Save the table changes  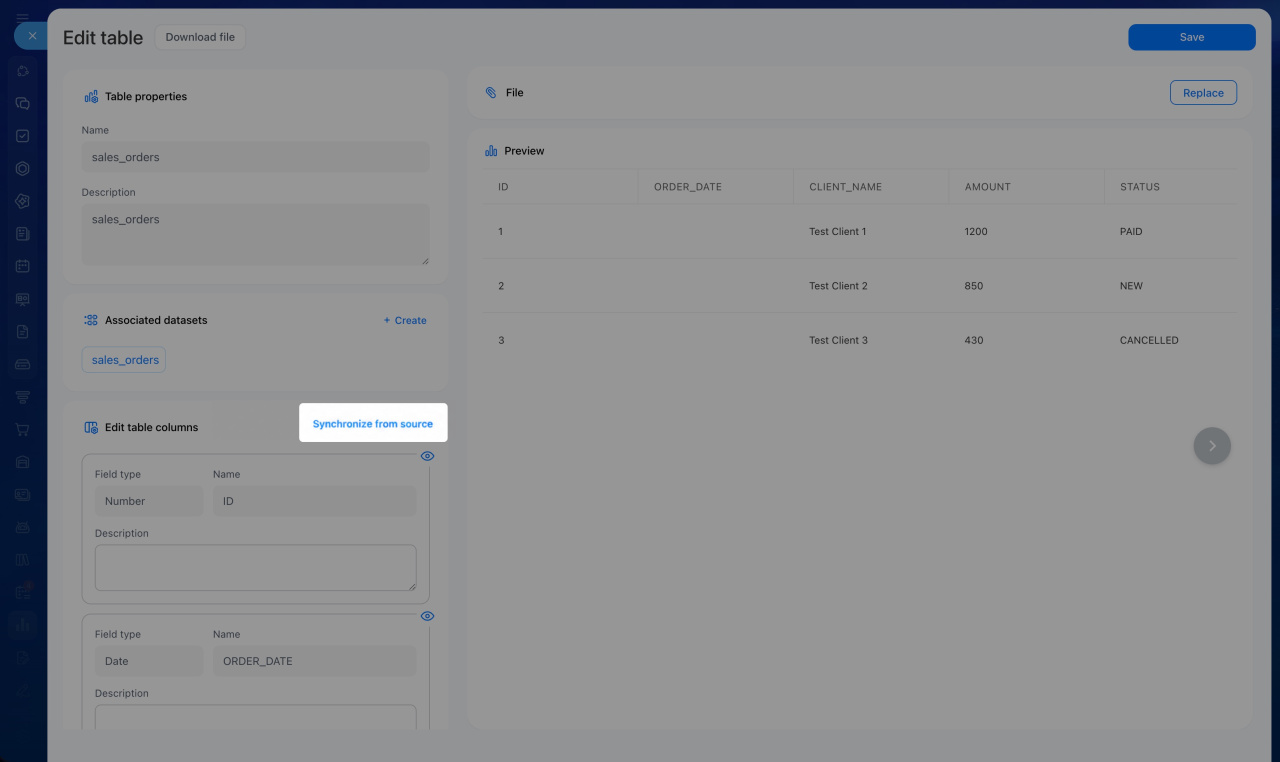pos(1192,37)
